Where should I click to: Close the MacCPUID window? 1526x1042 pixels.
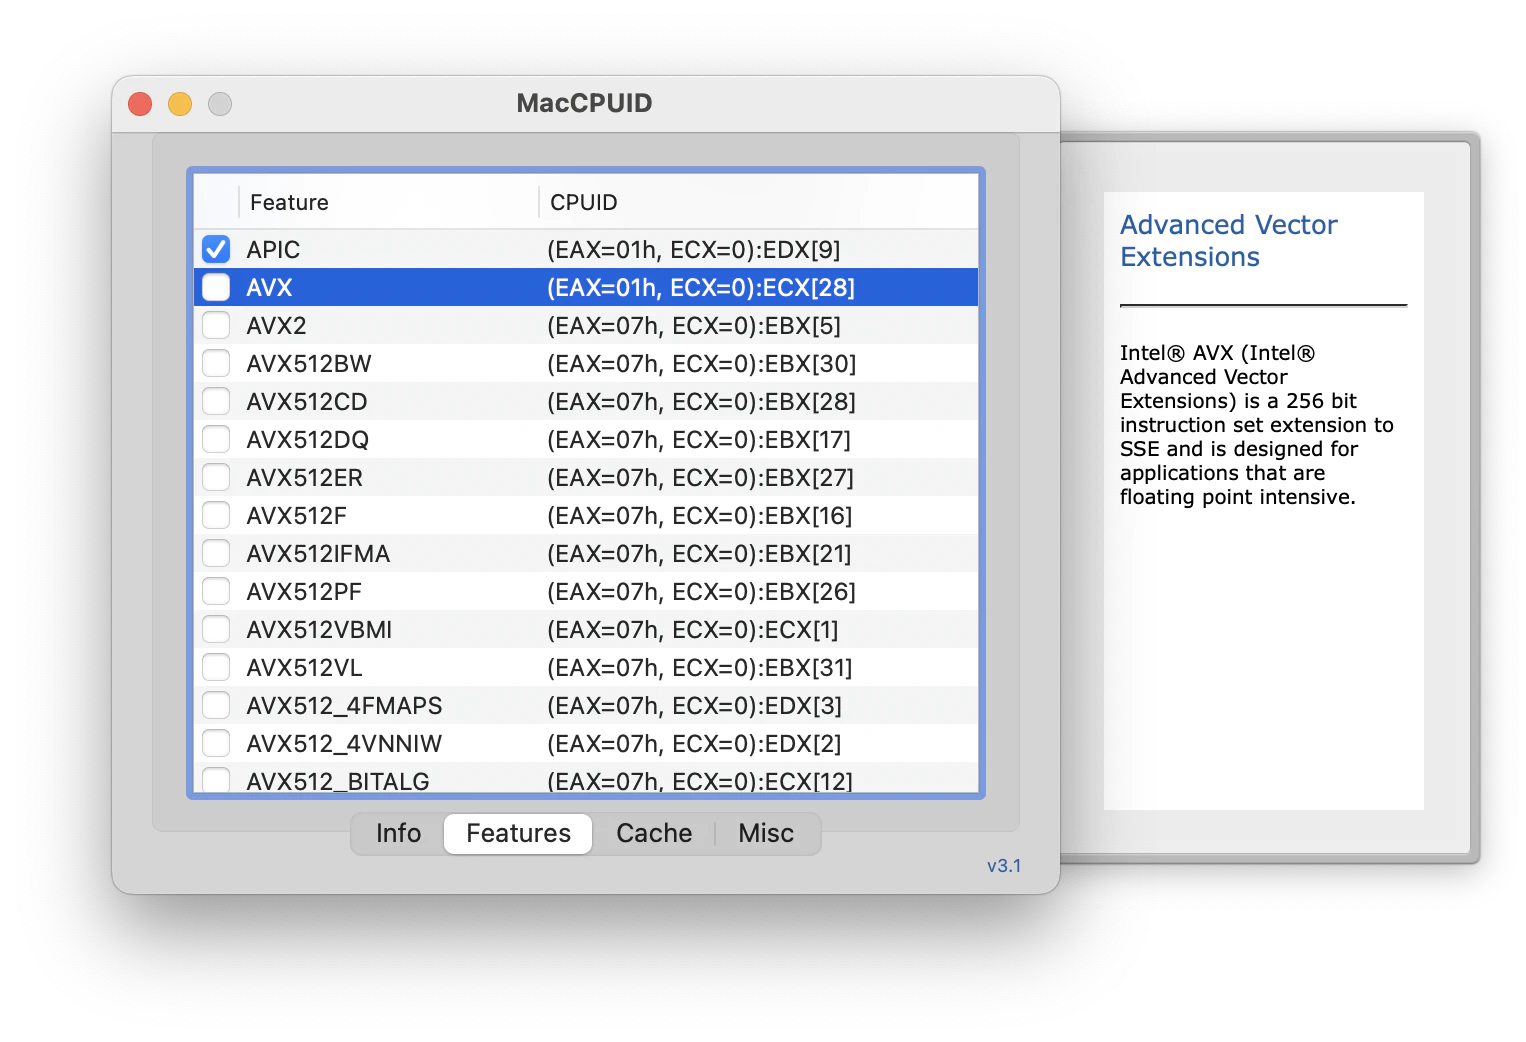140,104
